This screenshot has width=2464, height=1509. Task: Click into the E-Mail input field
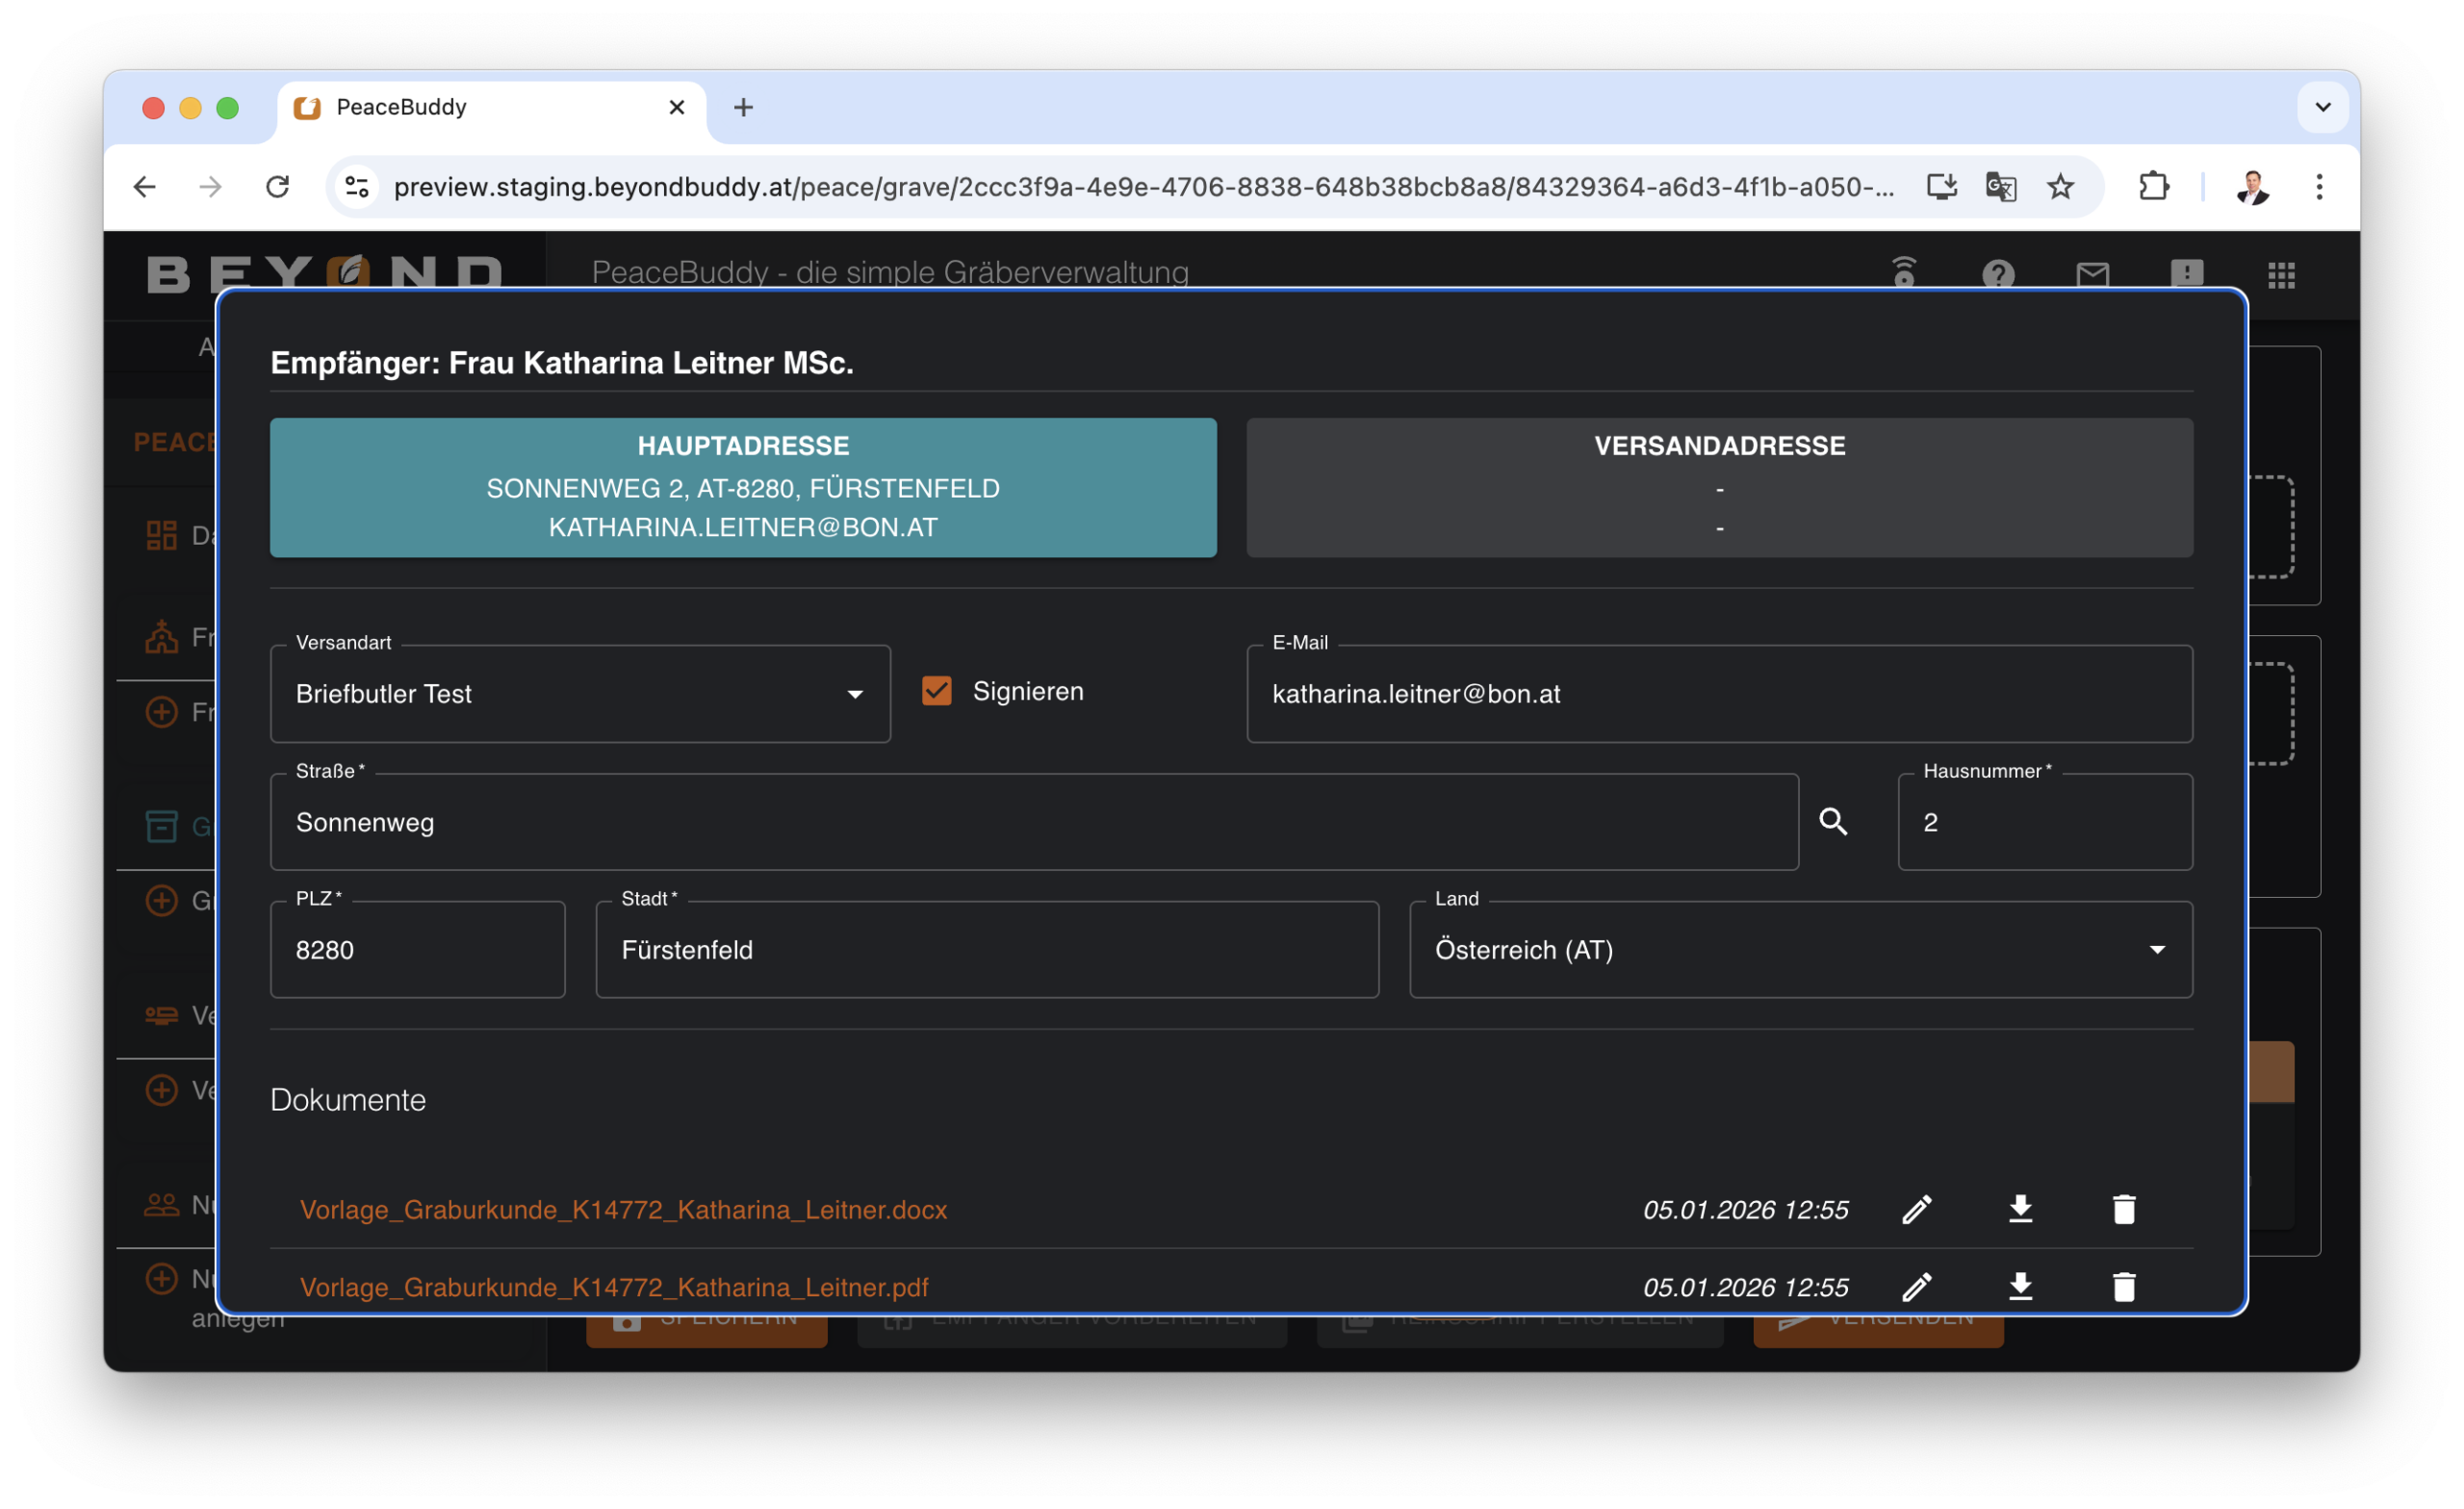coord(1719,694)
